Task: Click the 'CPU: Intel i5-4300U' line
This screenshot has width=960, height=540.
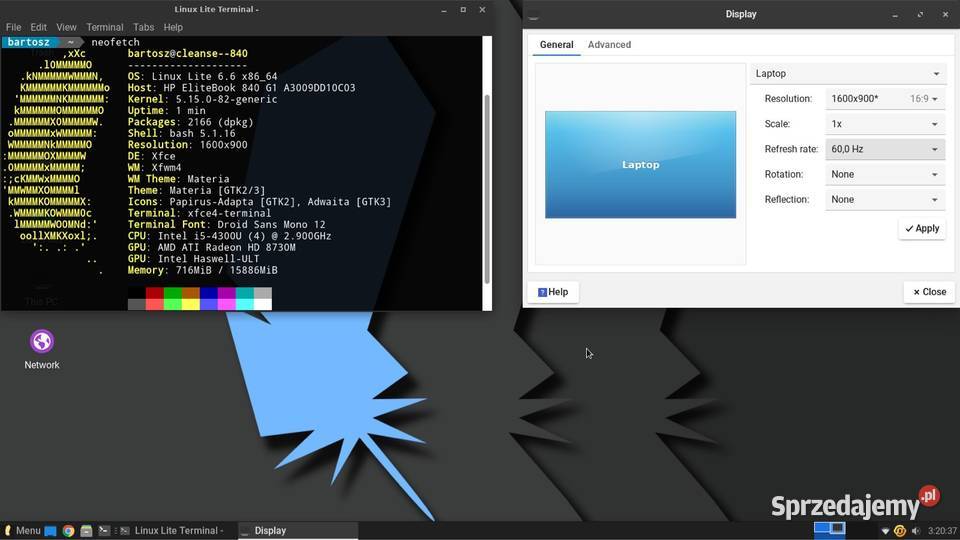Action: tap(230, 236)
